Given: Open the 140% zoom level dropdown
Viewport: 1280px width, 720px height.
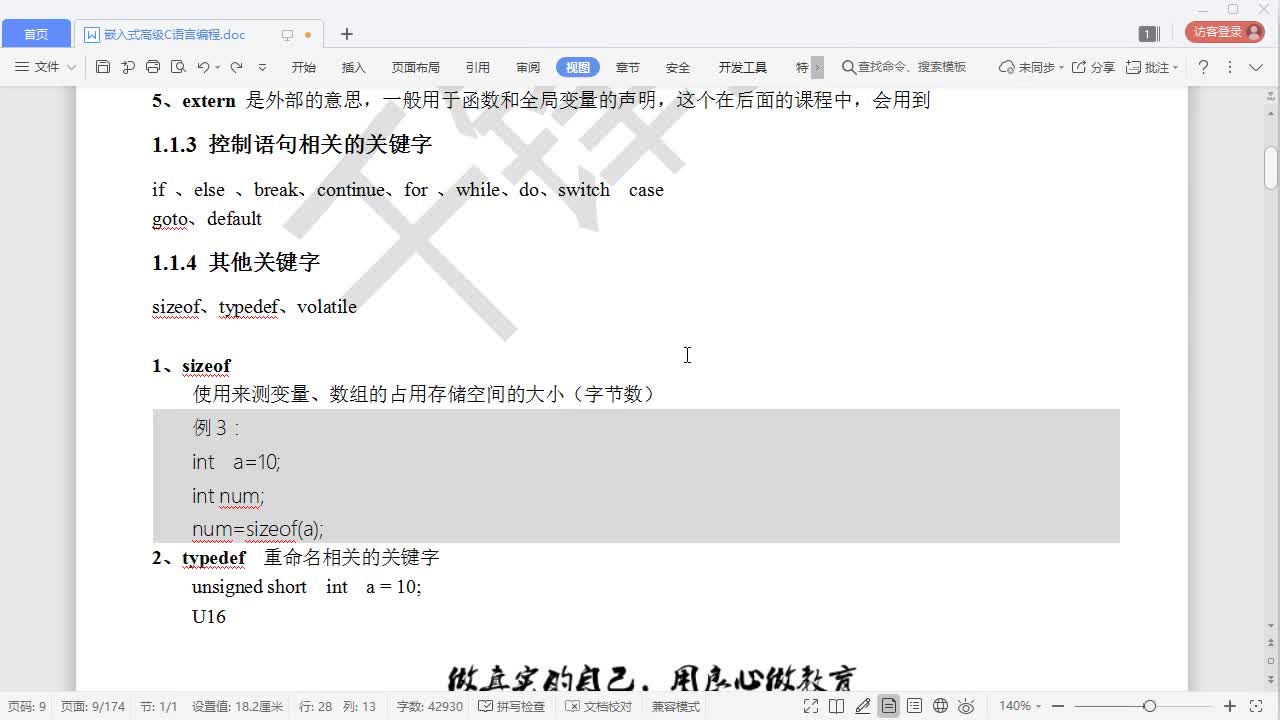Looking at the screenshot, I should pos(1020,706).
